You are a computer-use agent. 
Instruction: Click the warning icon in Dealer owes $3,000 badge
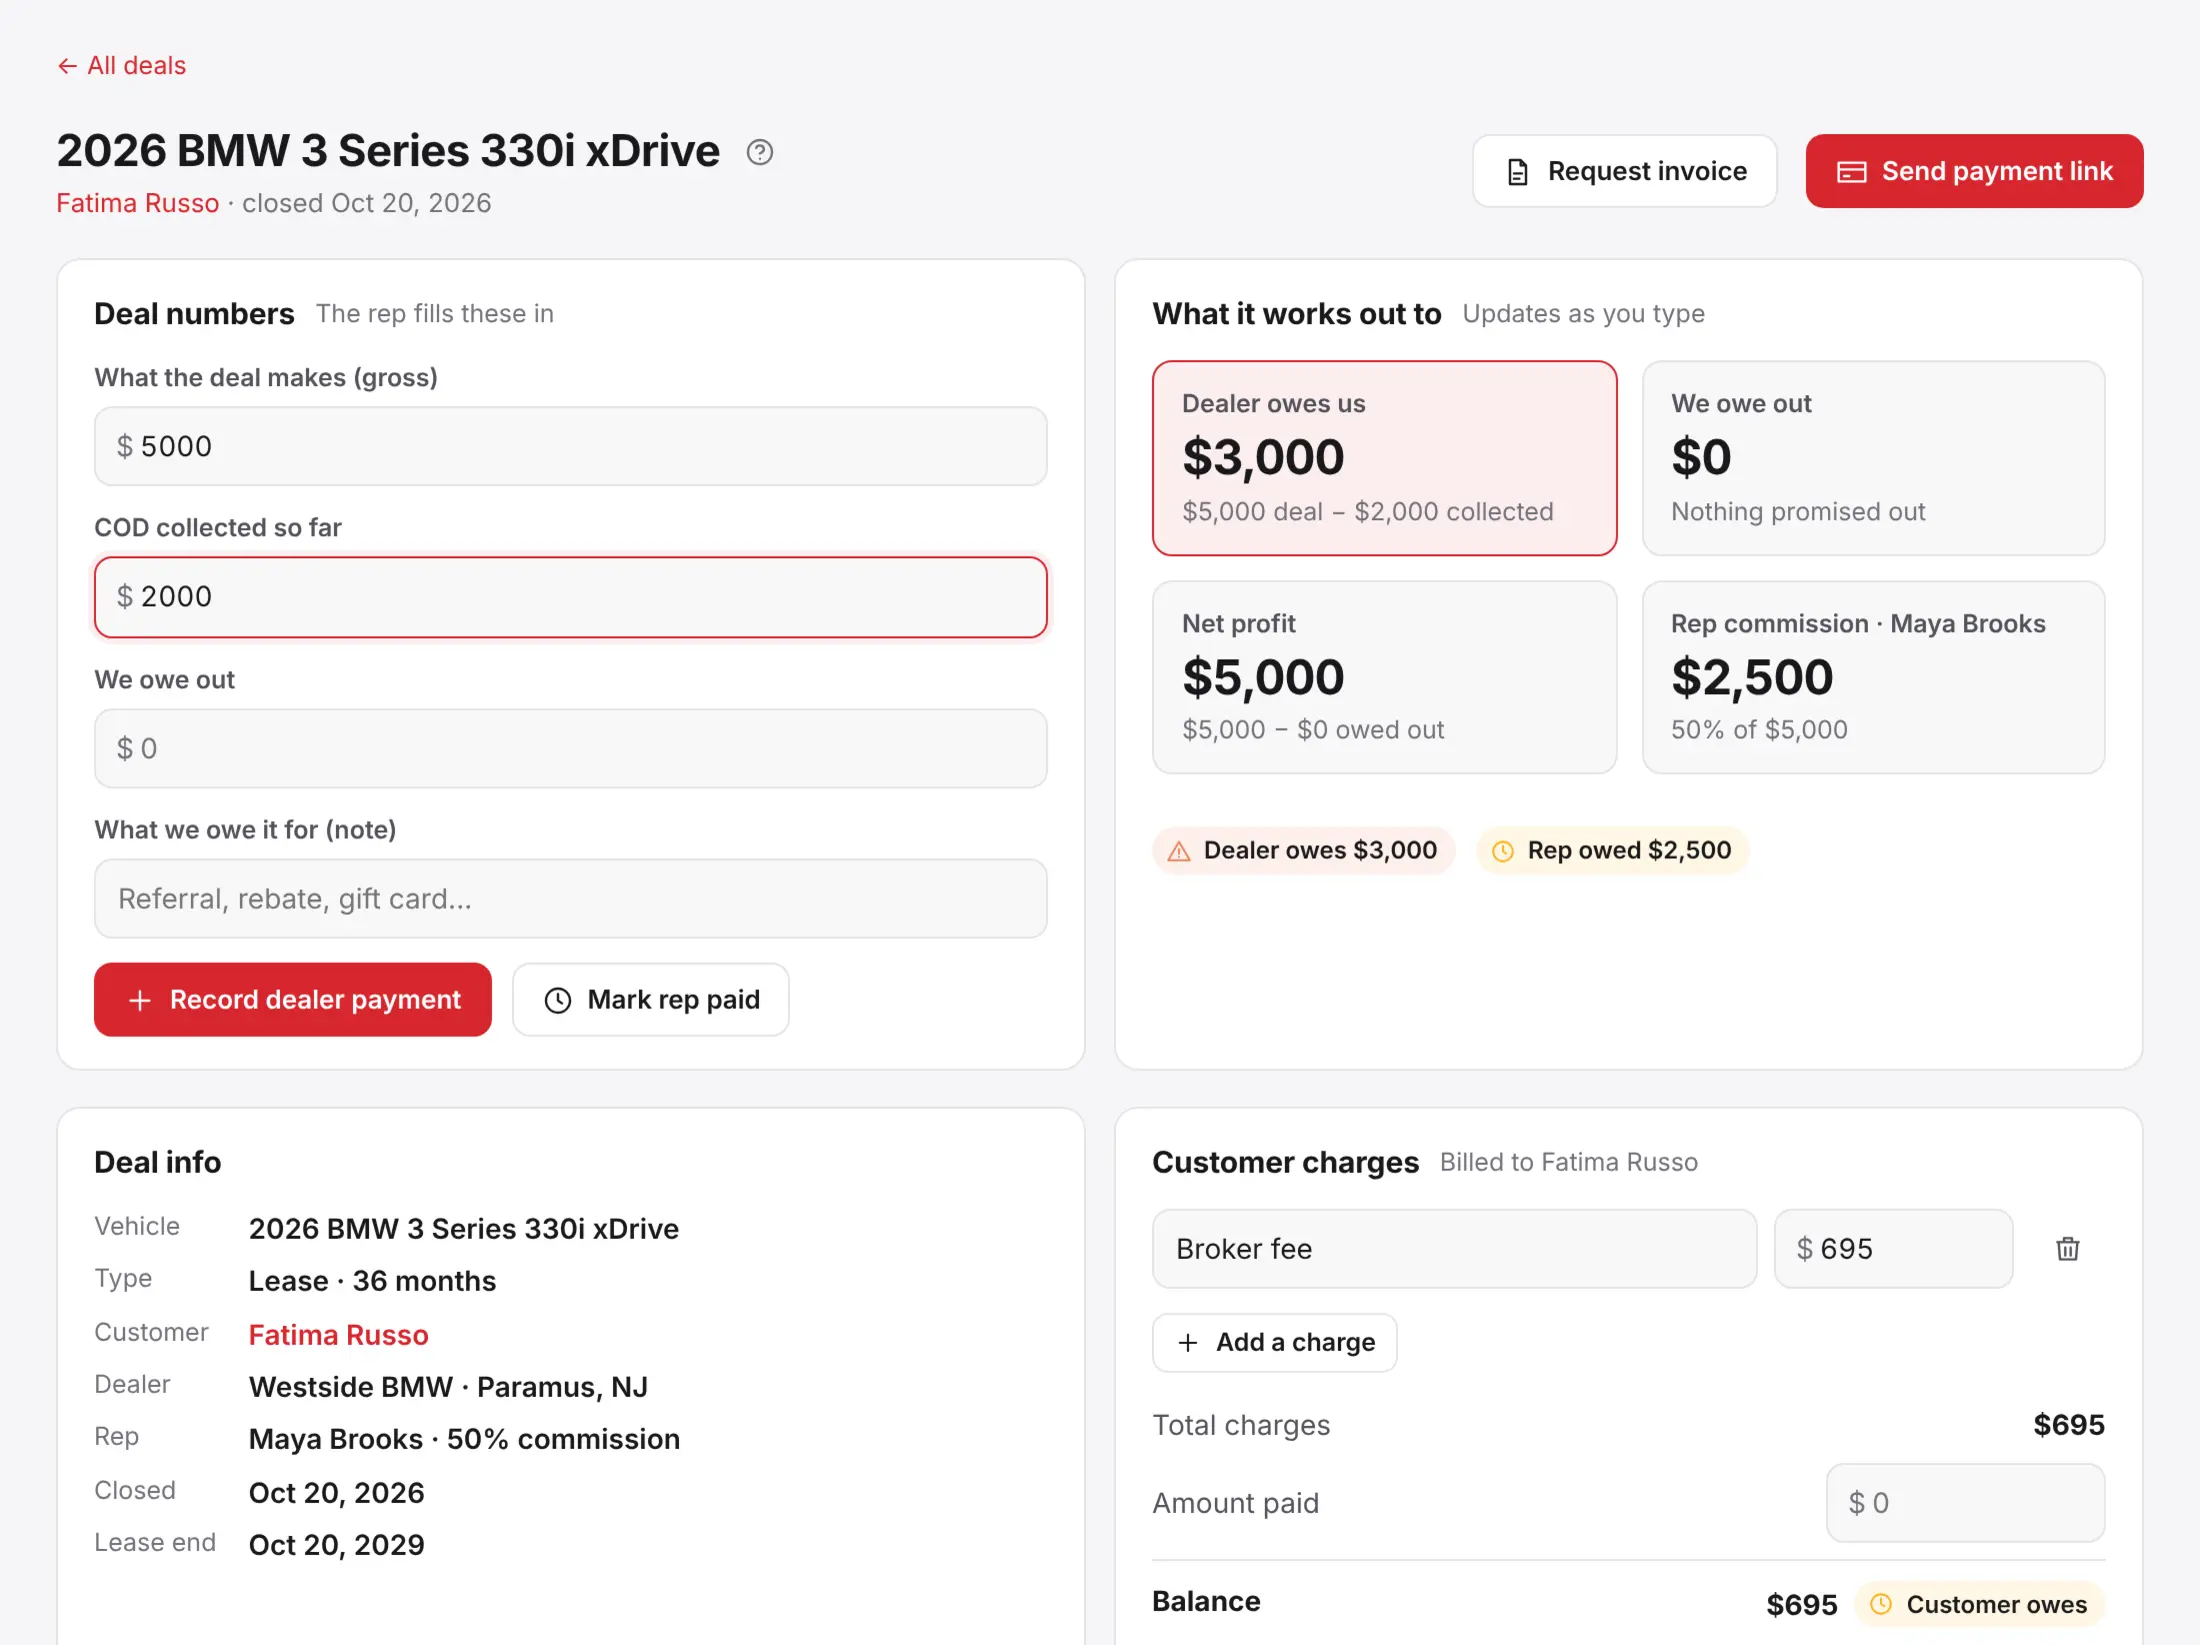point(1180,851)
